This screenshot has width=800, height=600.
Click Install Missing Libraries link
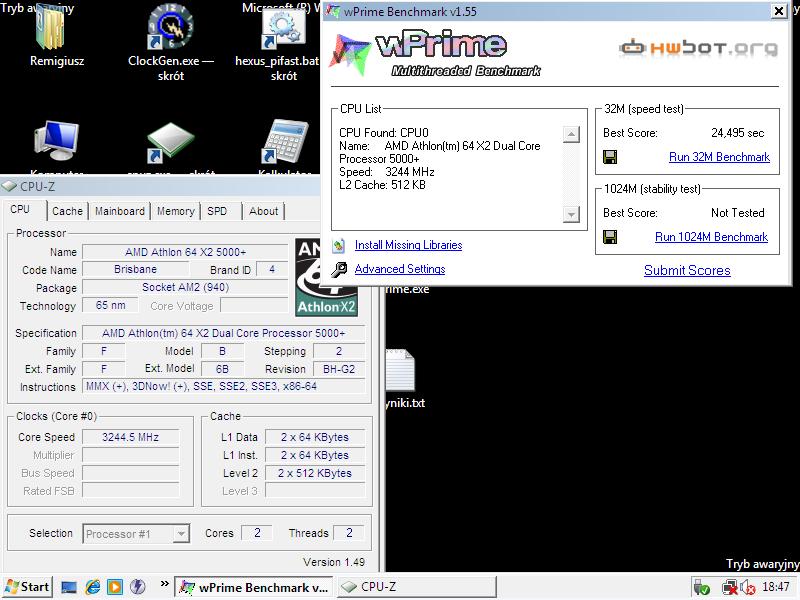coord(408,245)
